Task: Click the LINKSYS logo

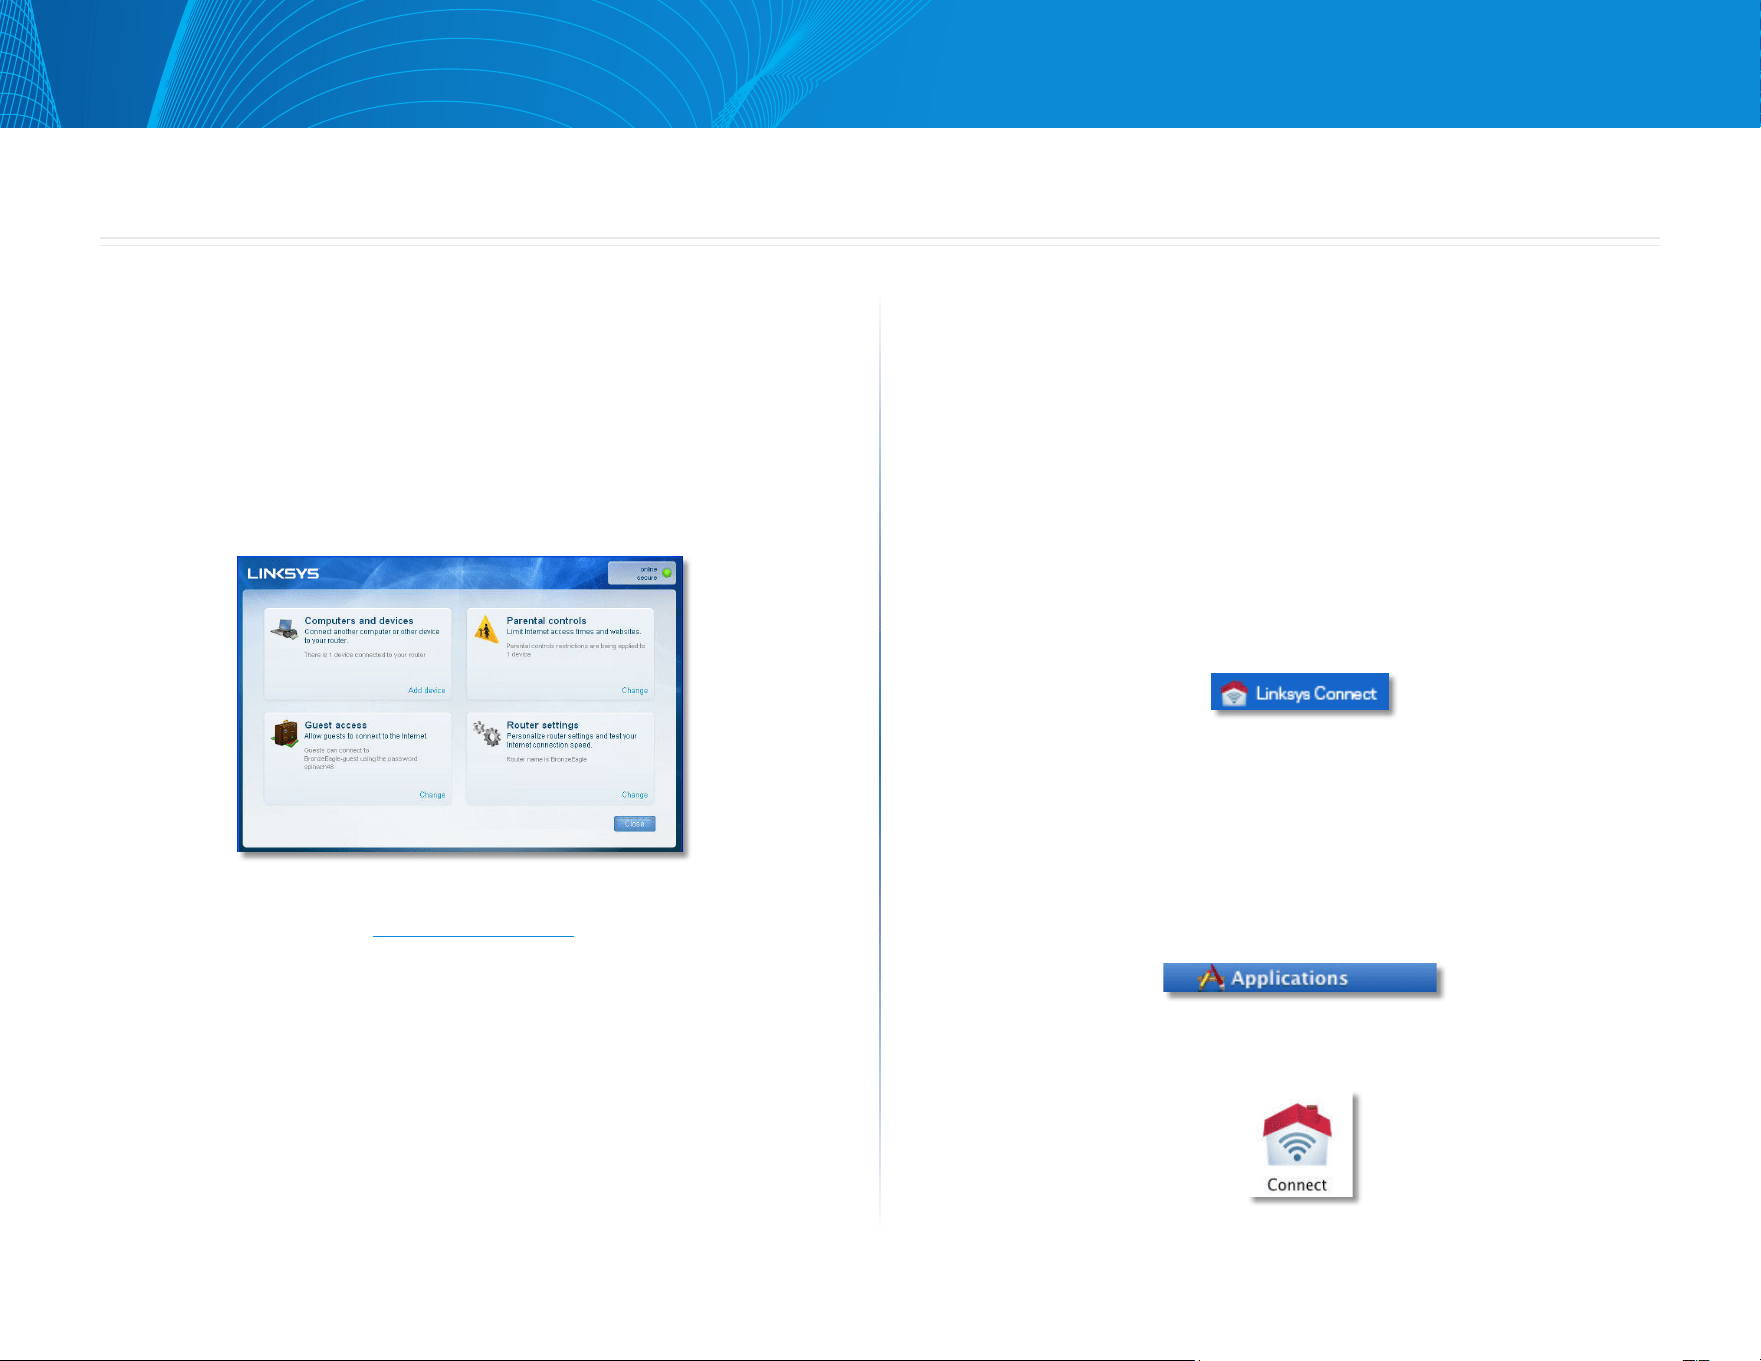Action: [283, 574]
